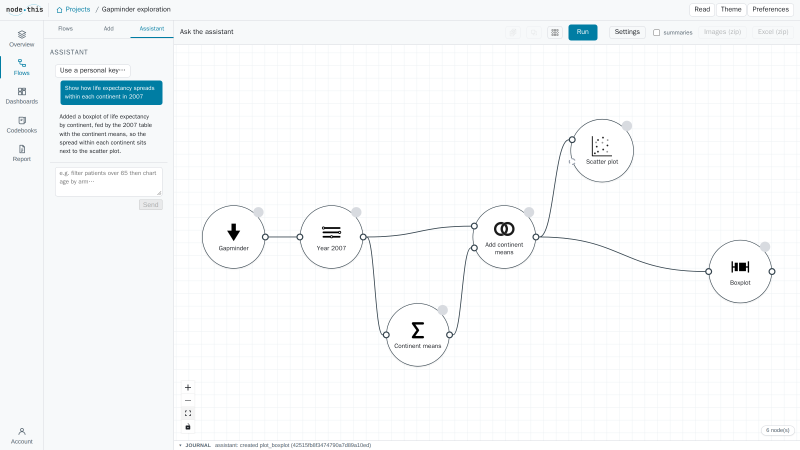Click the Boxplot node output port
800x450 pixels.
(x=772, y=271)
